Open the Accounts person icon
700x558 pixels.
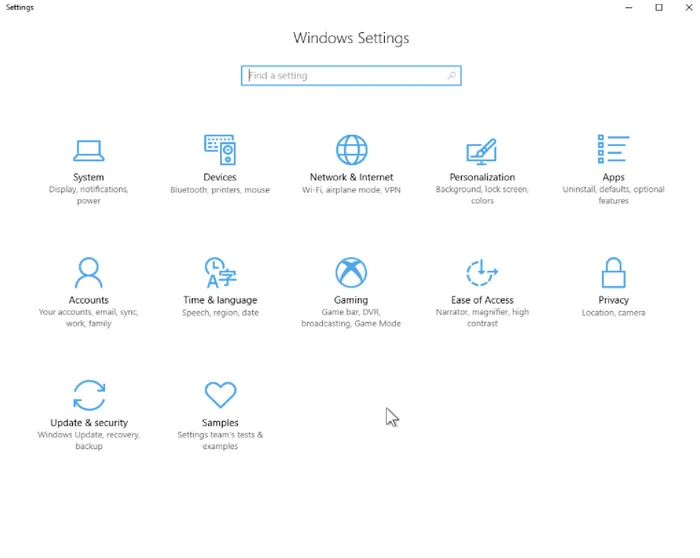[88, 272]
